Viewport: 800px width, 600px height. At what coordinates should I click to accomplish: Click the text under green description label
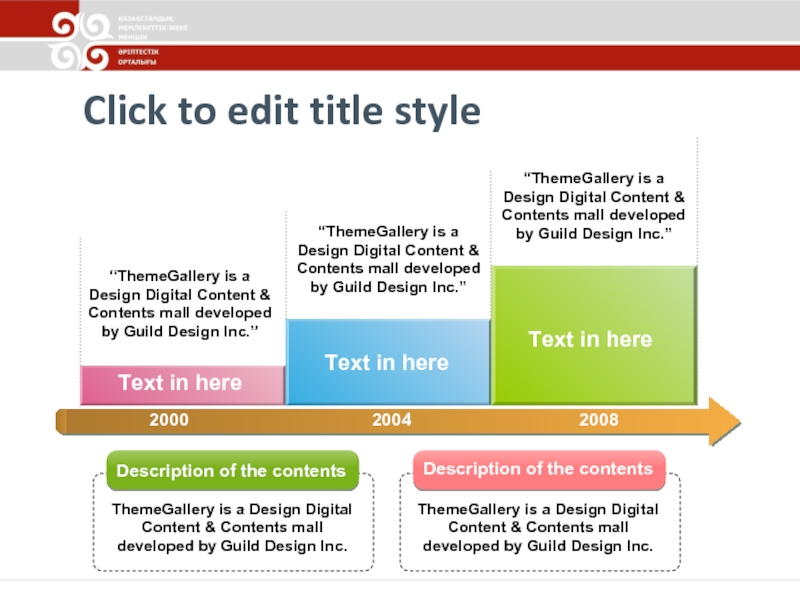(232, 528)
